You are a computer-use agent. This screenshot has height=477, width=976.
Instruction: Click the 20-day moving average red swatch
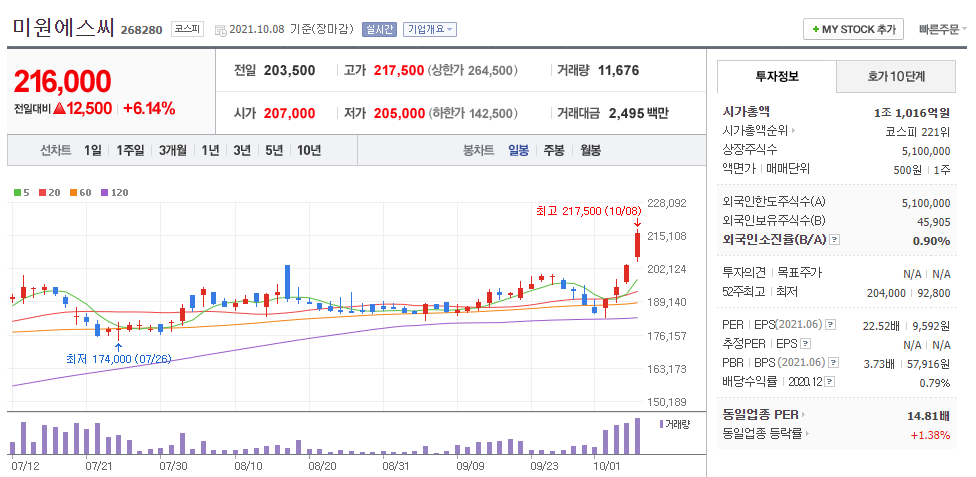[42, 192]
